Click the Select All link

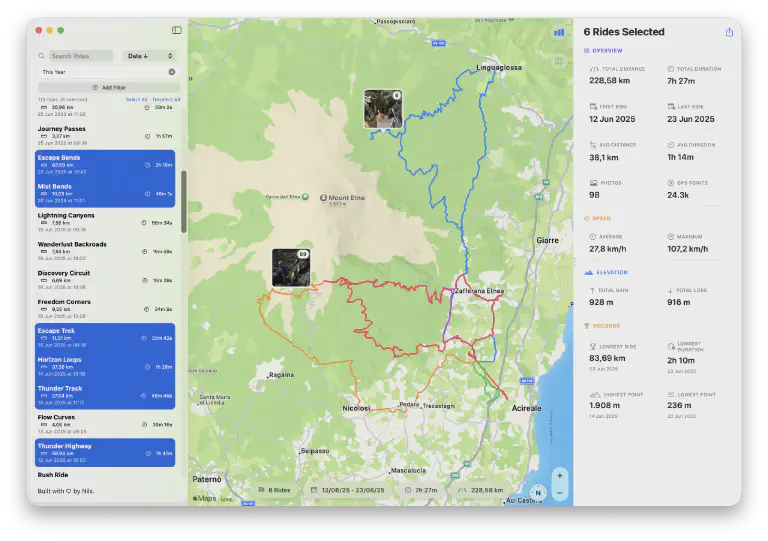[x=136, y=100]
